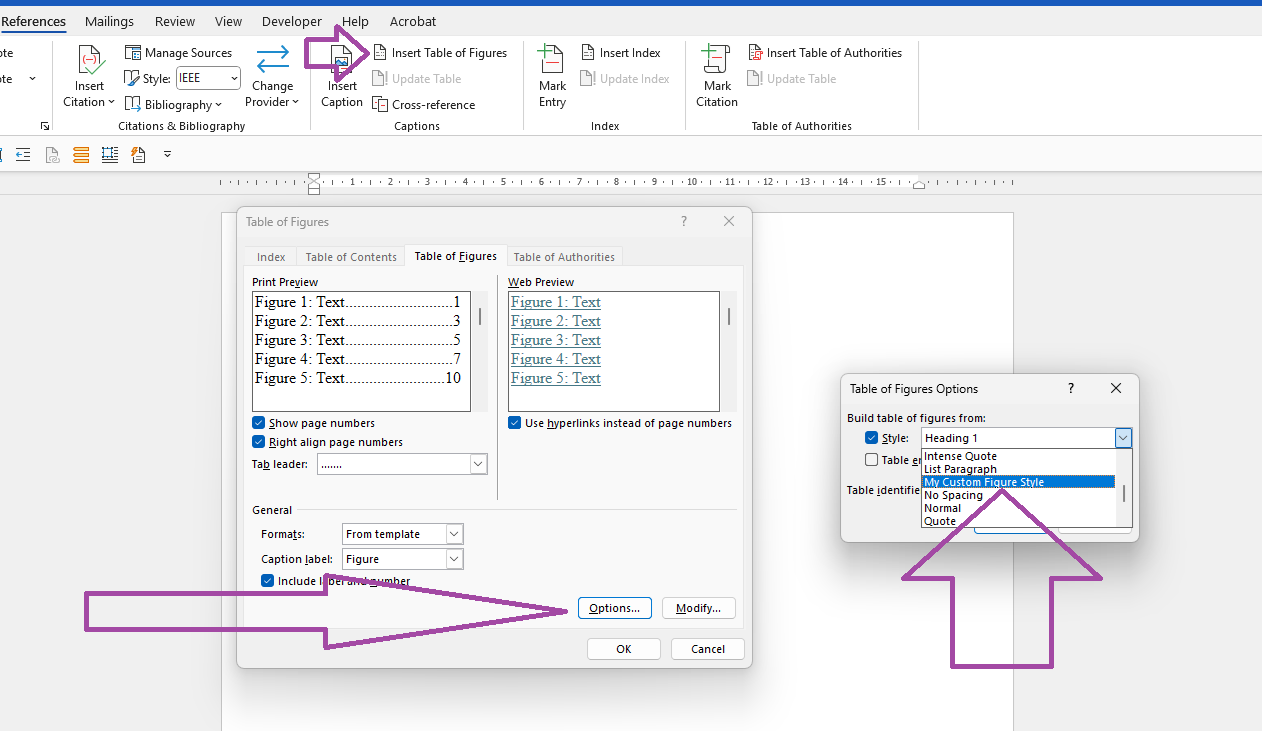
Task: Open the Tab leader dropdown
Action: click(x=478, y=464)
